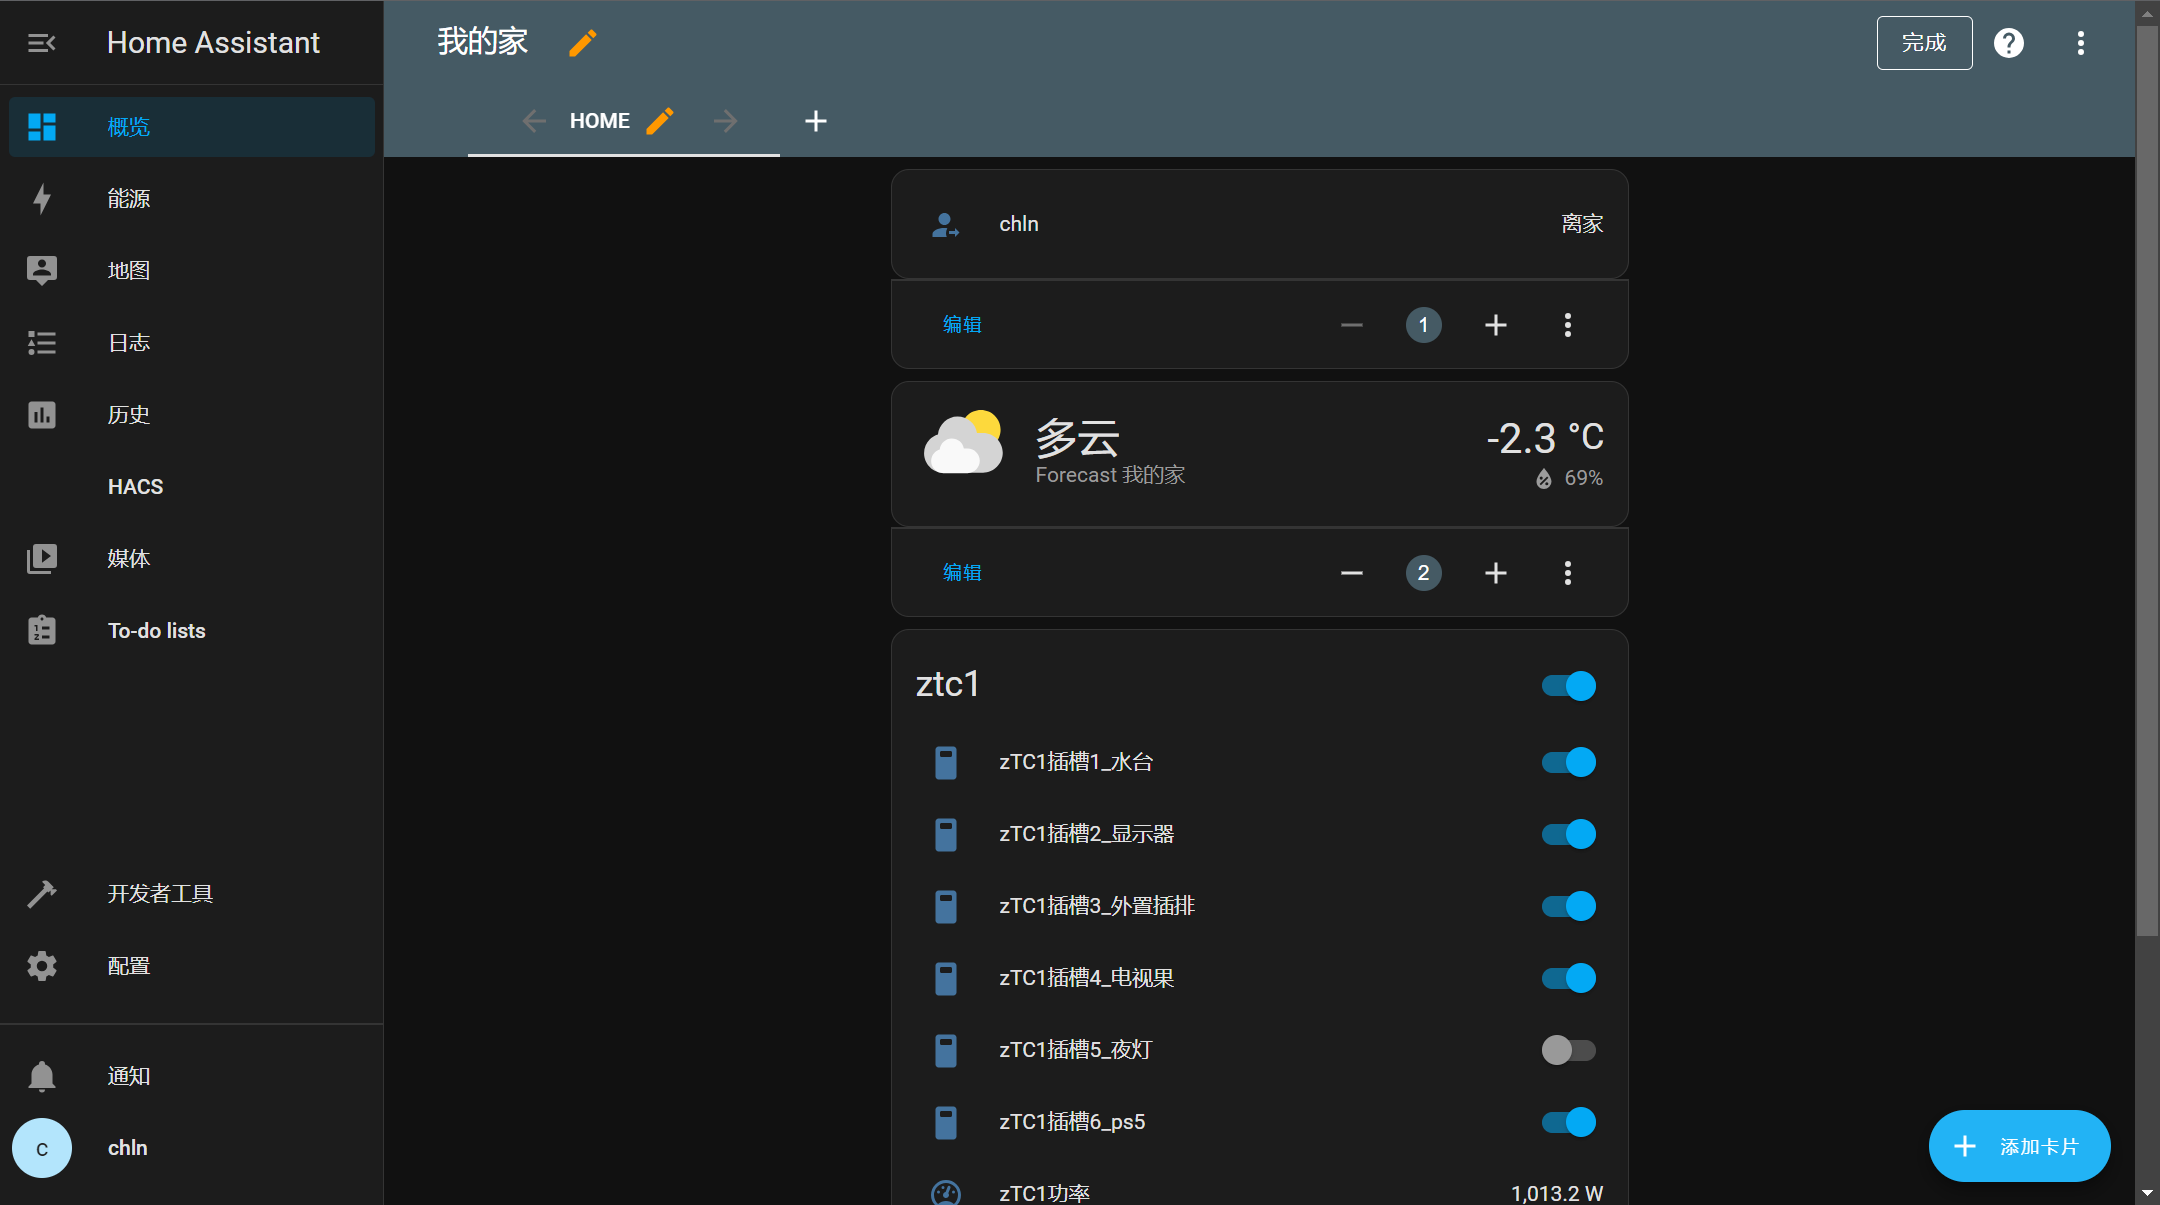The width and height of the screenshot is (2160, 1205).
Task: Click position number 2 badge
Action: pyautogui.click(x=1424, y=573)
